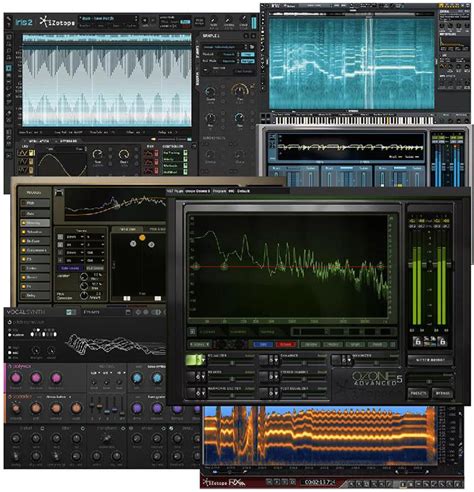Click the first pink Polyvox knob in VocalSynth
474x492 pixels.
[15, 378]
